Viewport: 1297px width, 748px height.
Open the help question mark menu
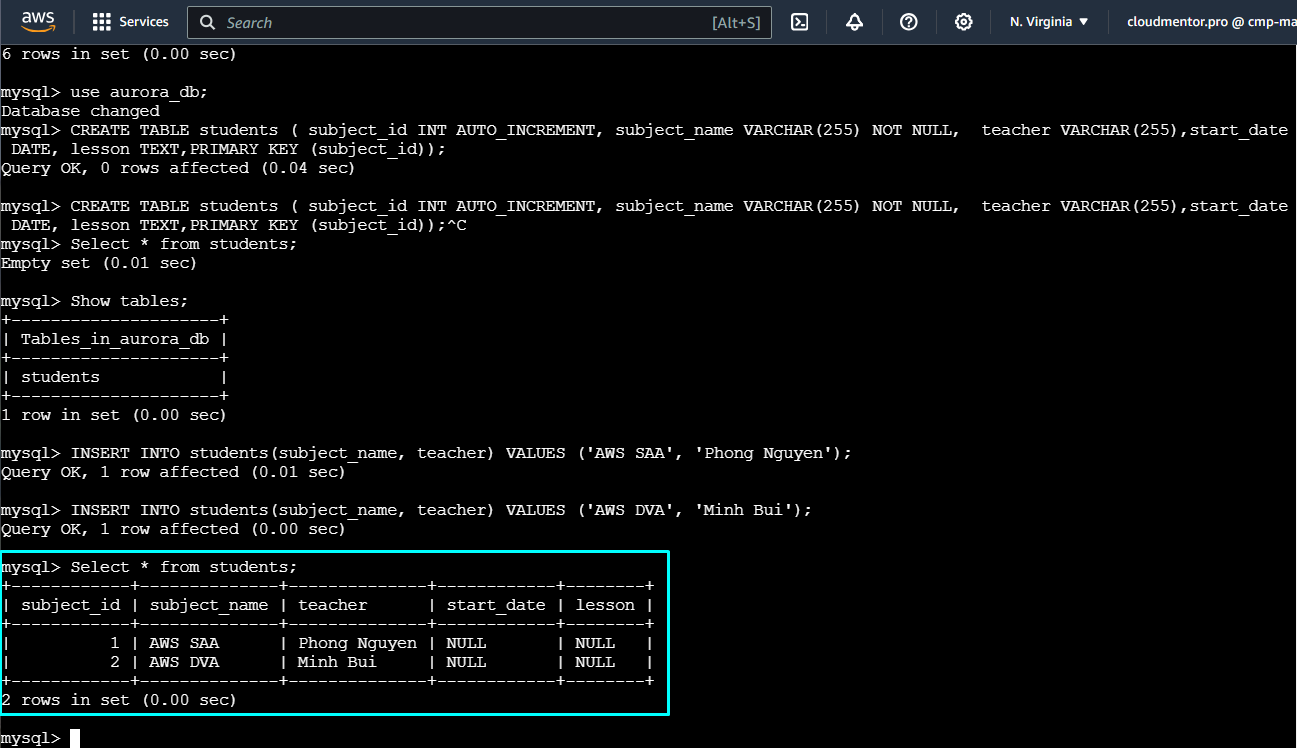coord(908,22)
